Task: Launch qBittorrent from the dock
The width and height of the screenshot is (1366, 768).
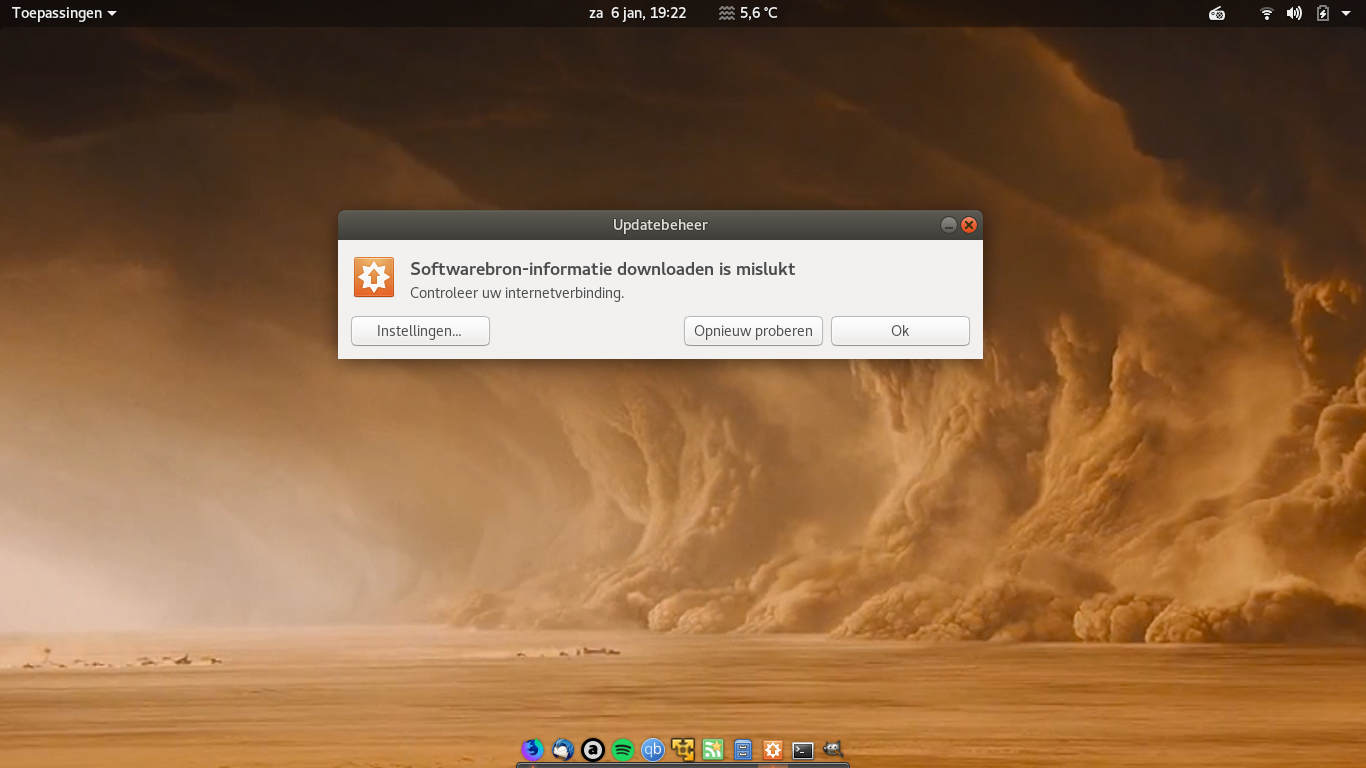Action: [x=653, y=749]
